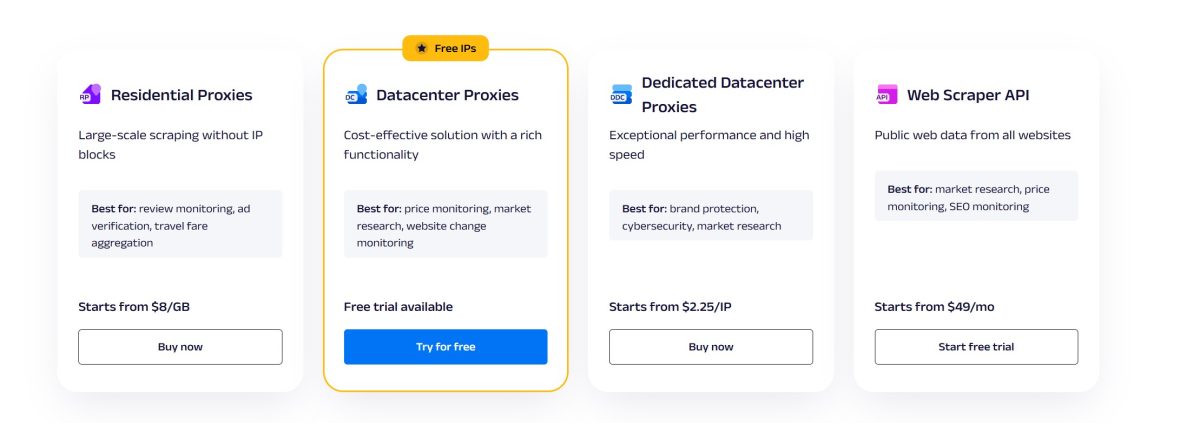The height and width of the screenshot is (423, 1200).
Task: Click Web Scraper API 'Best for' info box
Action: click(976, 197)
